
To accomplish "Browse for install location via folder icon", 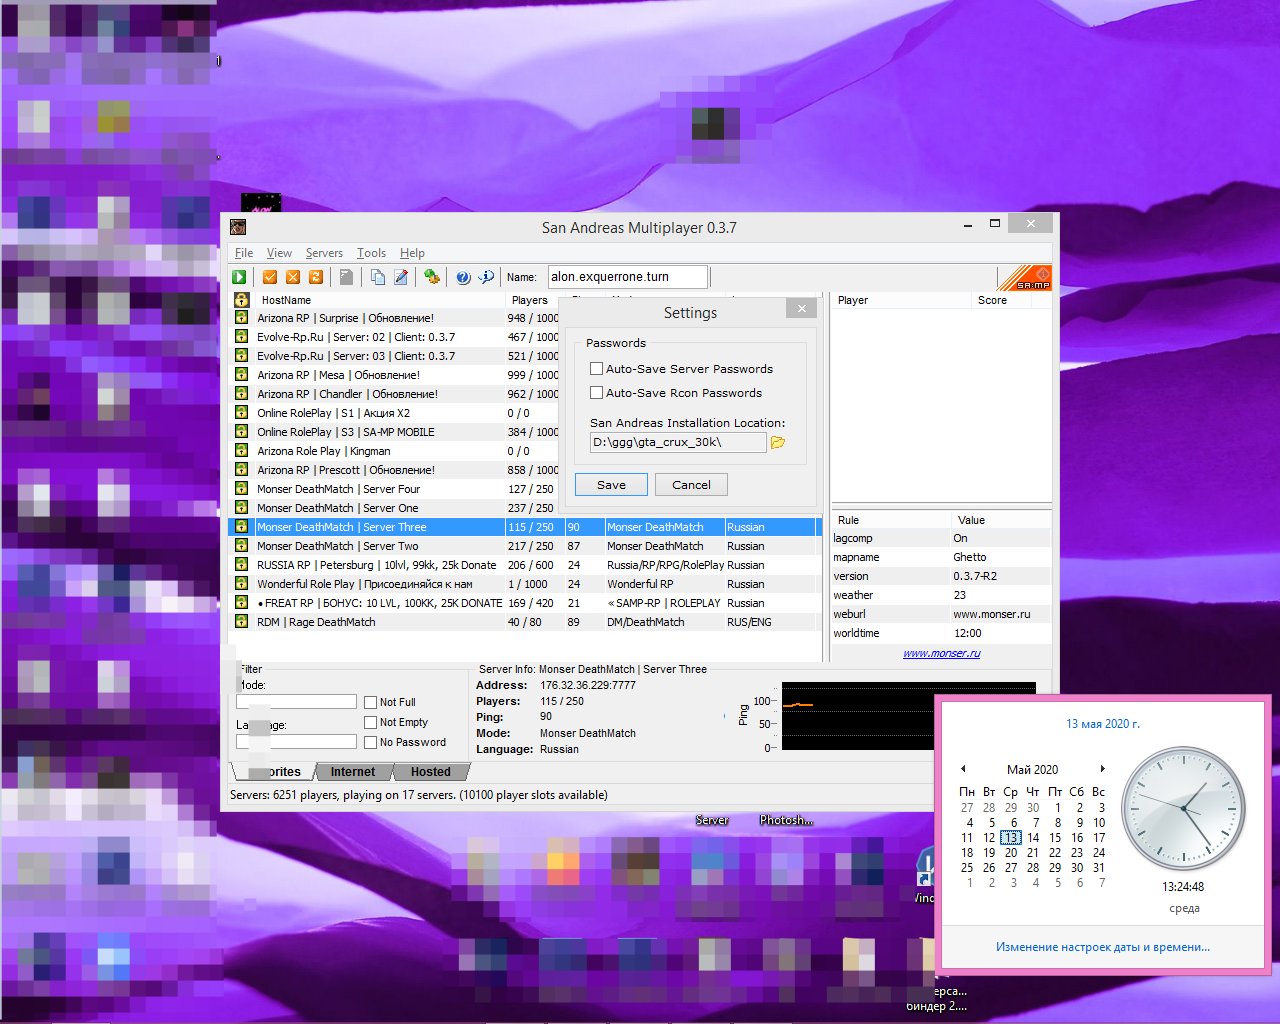I will (778, 442).
